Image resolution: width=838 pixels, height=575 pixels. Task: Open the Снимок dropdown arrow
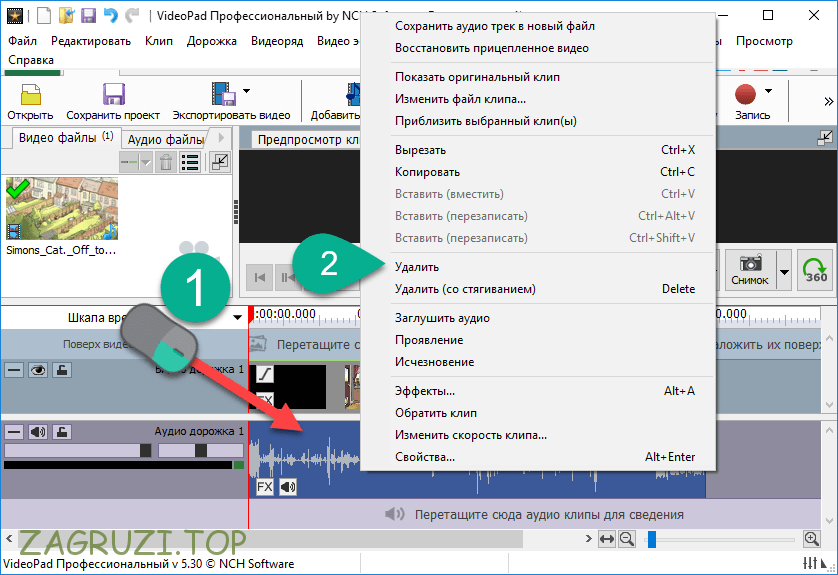tap(784, 271)
